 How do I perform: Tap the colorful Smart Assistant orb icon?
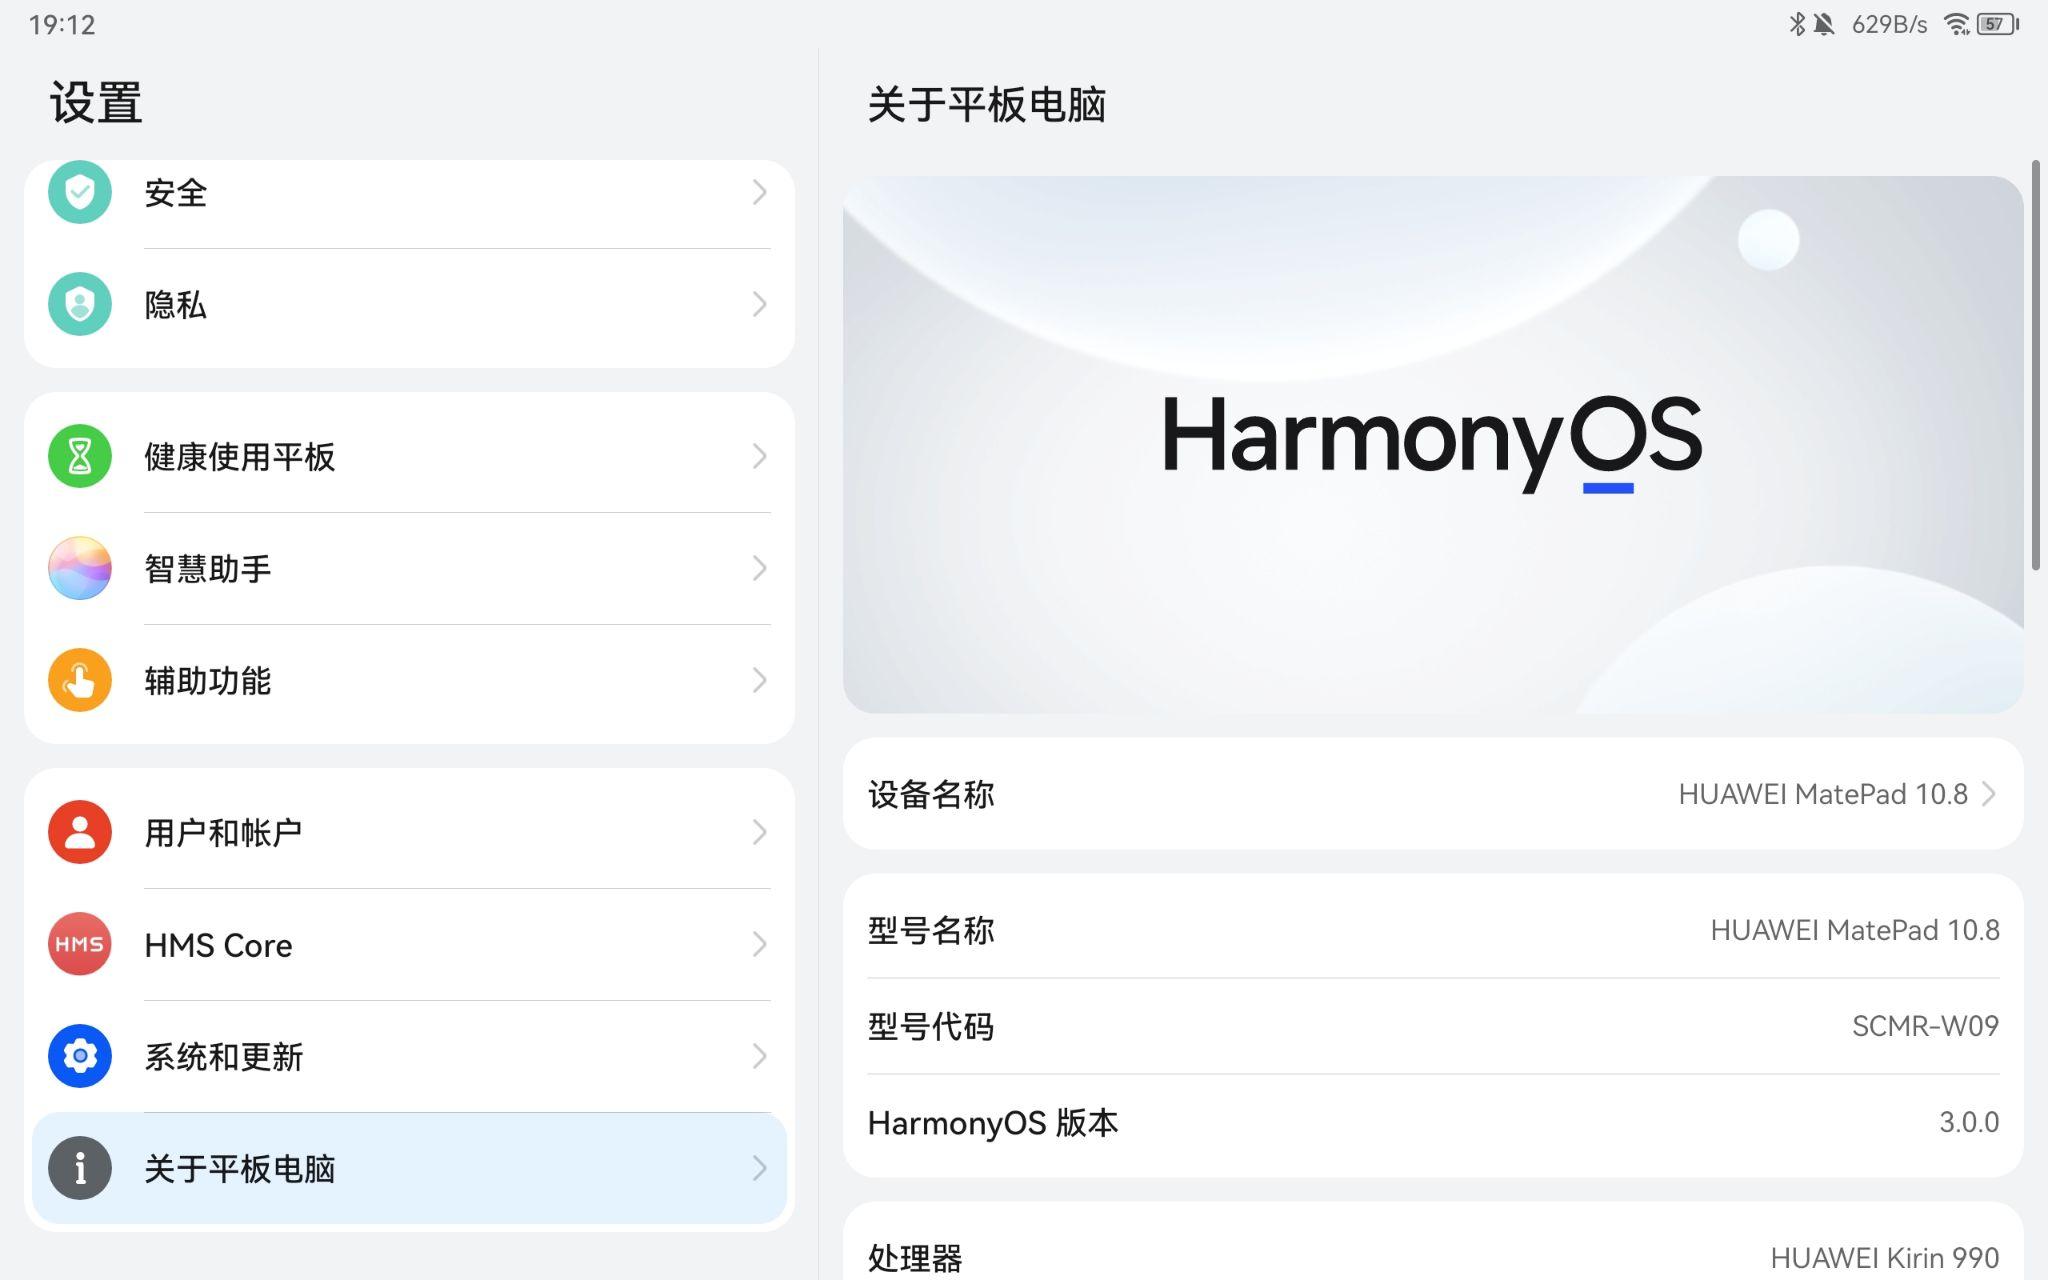click(x=80, y=568)
